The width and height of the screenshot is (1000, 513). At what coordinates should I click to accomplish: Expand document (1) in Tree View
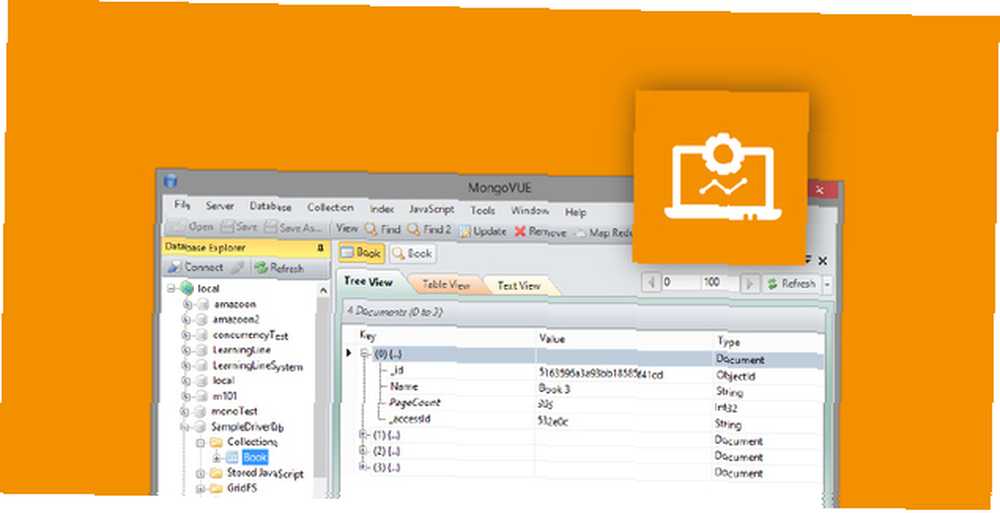pos(364,435)
